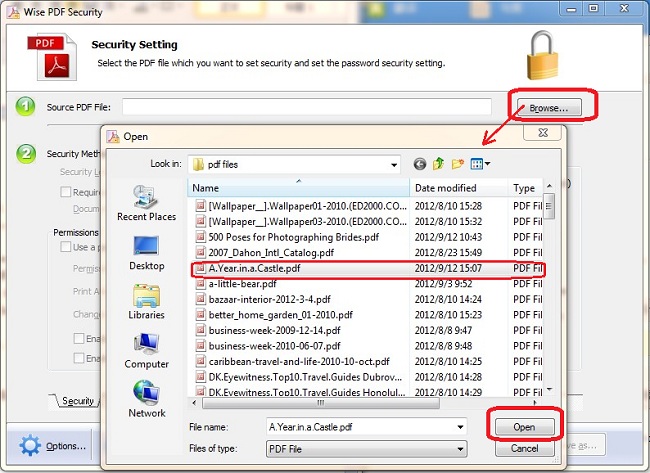
Task: Select file a-little-bear.pdf
Action: coord(243,284)
